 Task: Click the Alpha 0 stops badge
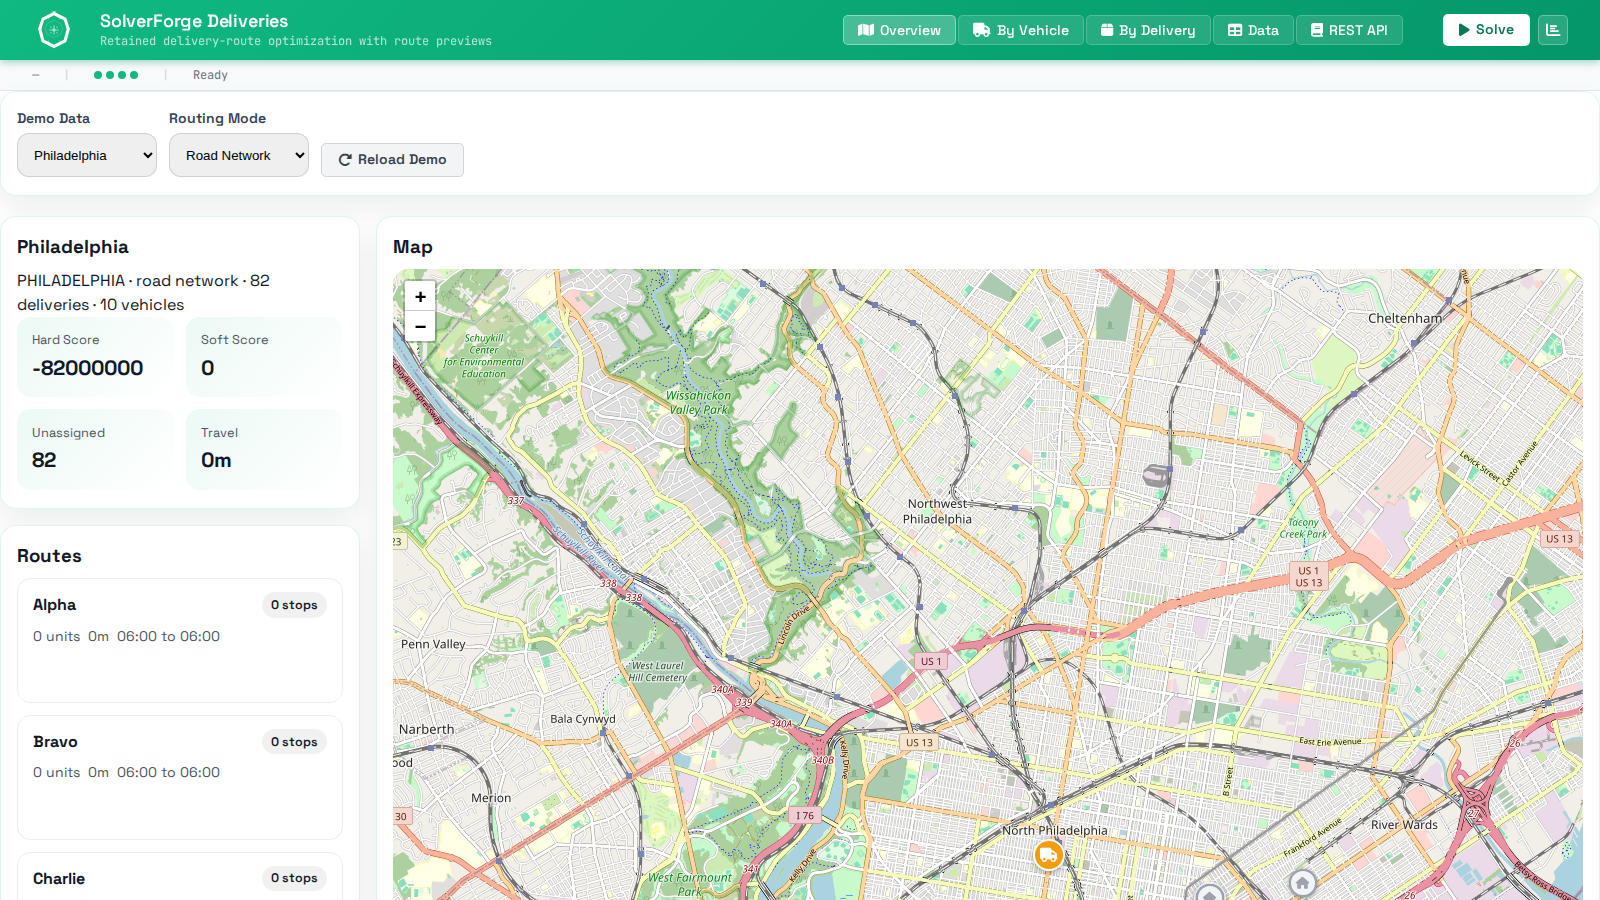pyautogui.click(x=294, y=605)
